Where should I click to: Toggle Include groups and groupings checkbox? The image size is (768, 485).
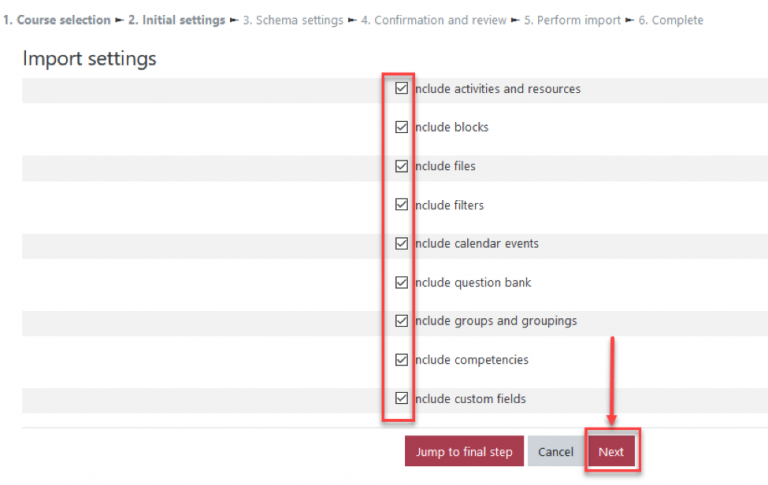[401, 320]
